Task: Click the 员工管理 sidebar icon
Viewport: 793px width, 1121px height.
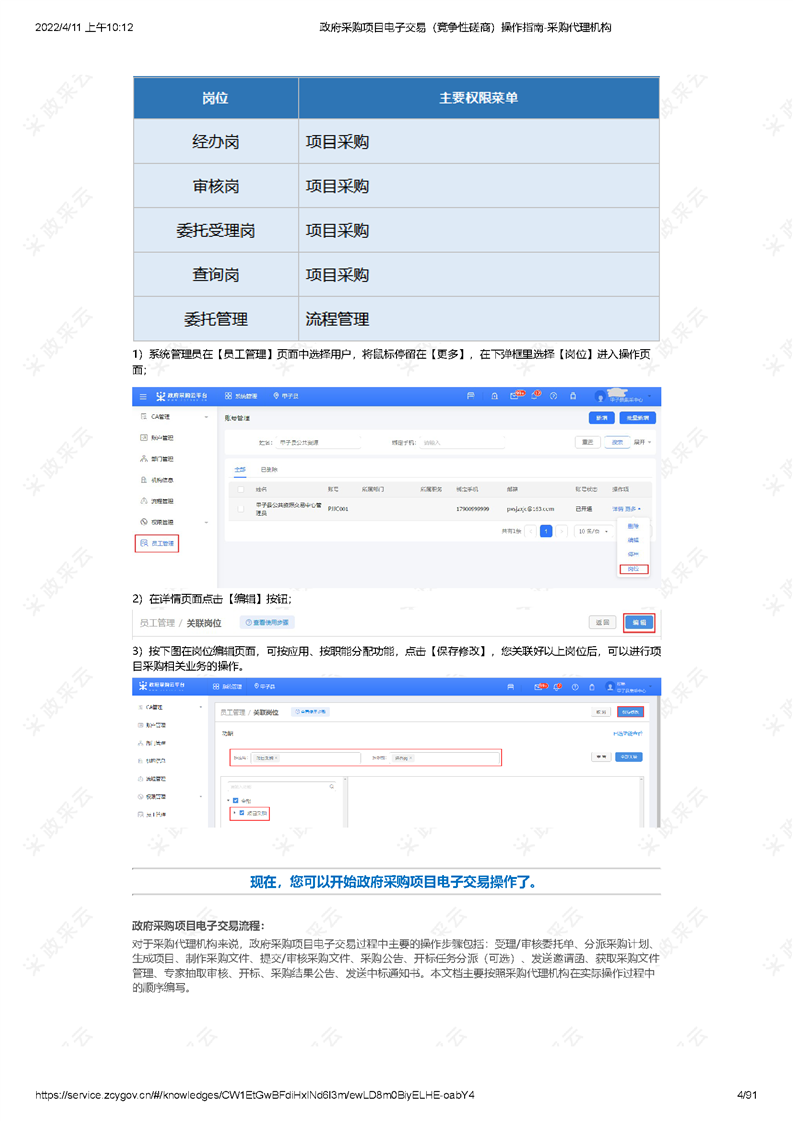Action: pyautogui.click(x=144, y=544)
